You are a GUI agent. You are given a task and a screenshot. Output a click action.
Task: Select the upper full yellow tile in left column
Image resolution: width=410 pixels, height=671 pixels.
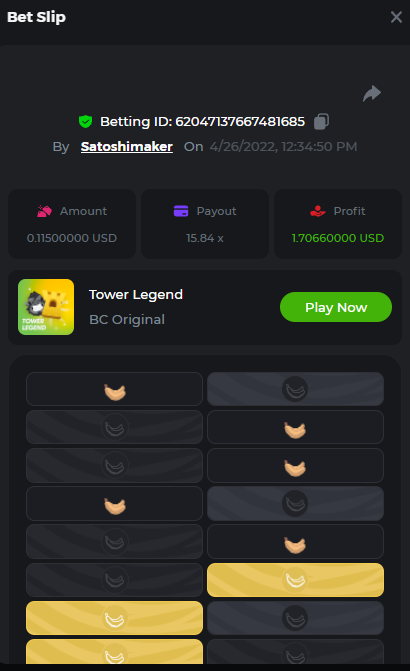pyautogui.click(x=114, y=618)
